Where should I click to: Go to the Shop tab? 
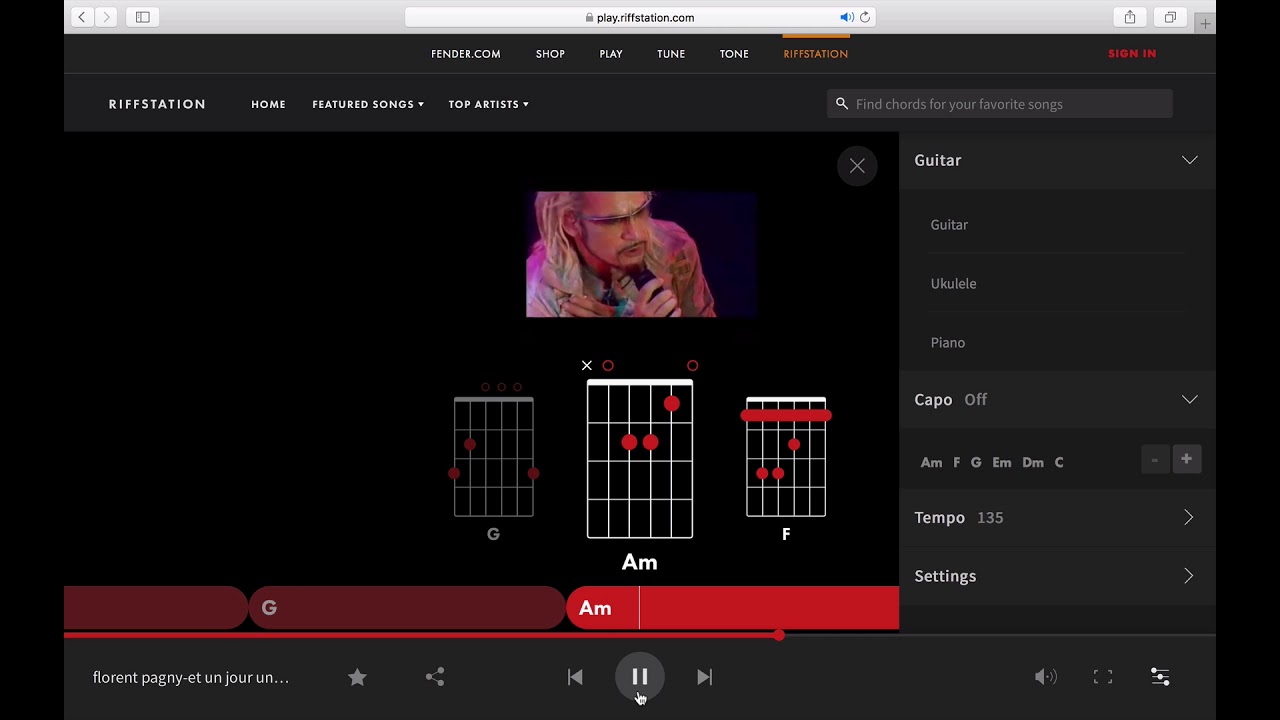tap(550, 54)
